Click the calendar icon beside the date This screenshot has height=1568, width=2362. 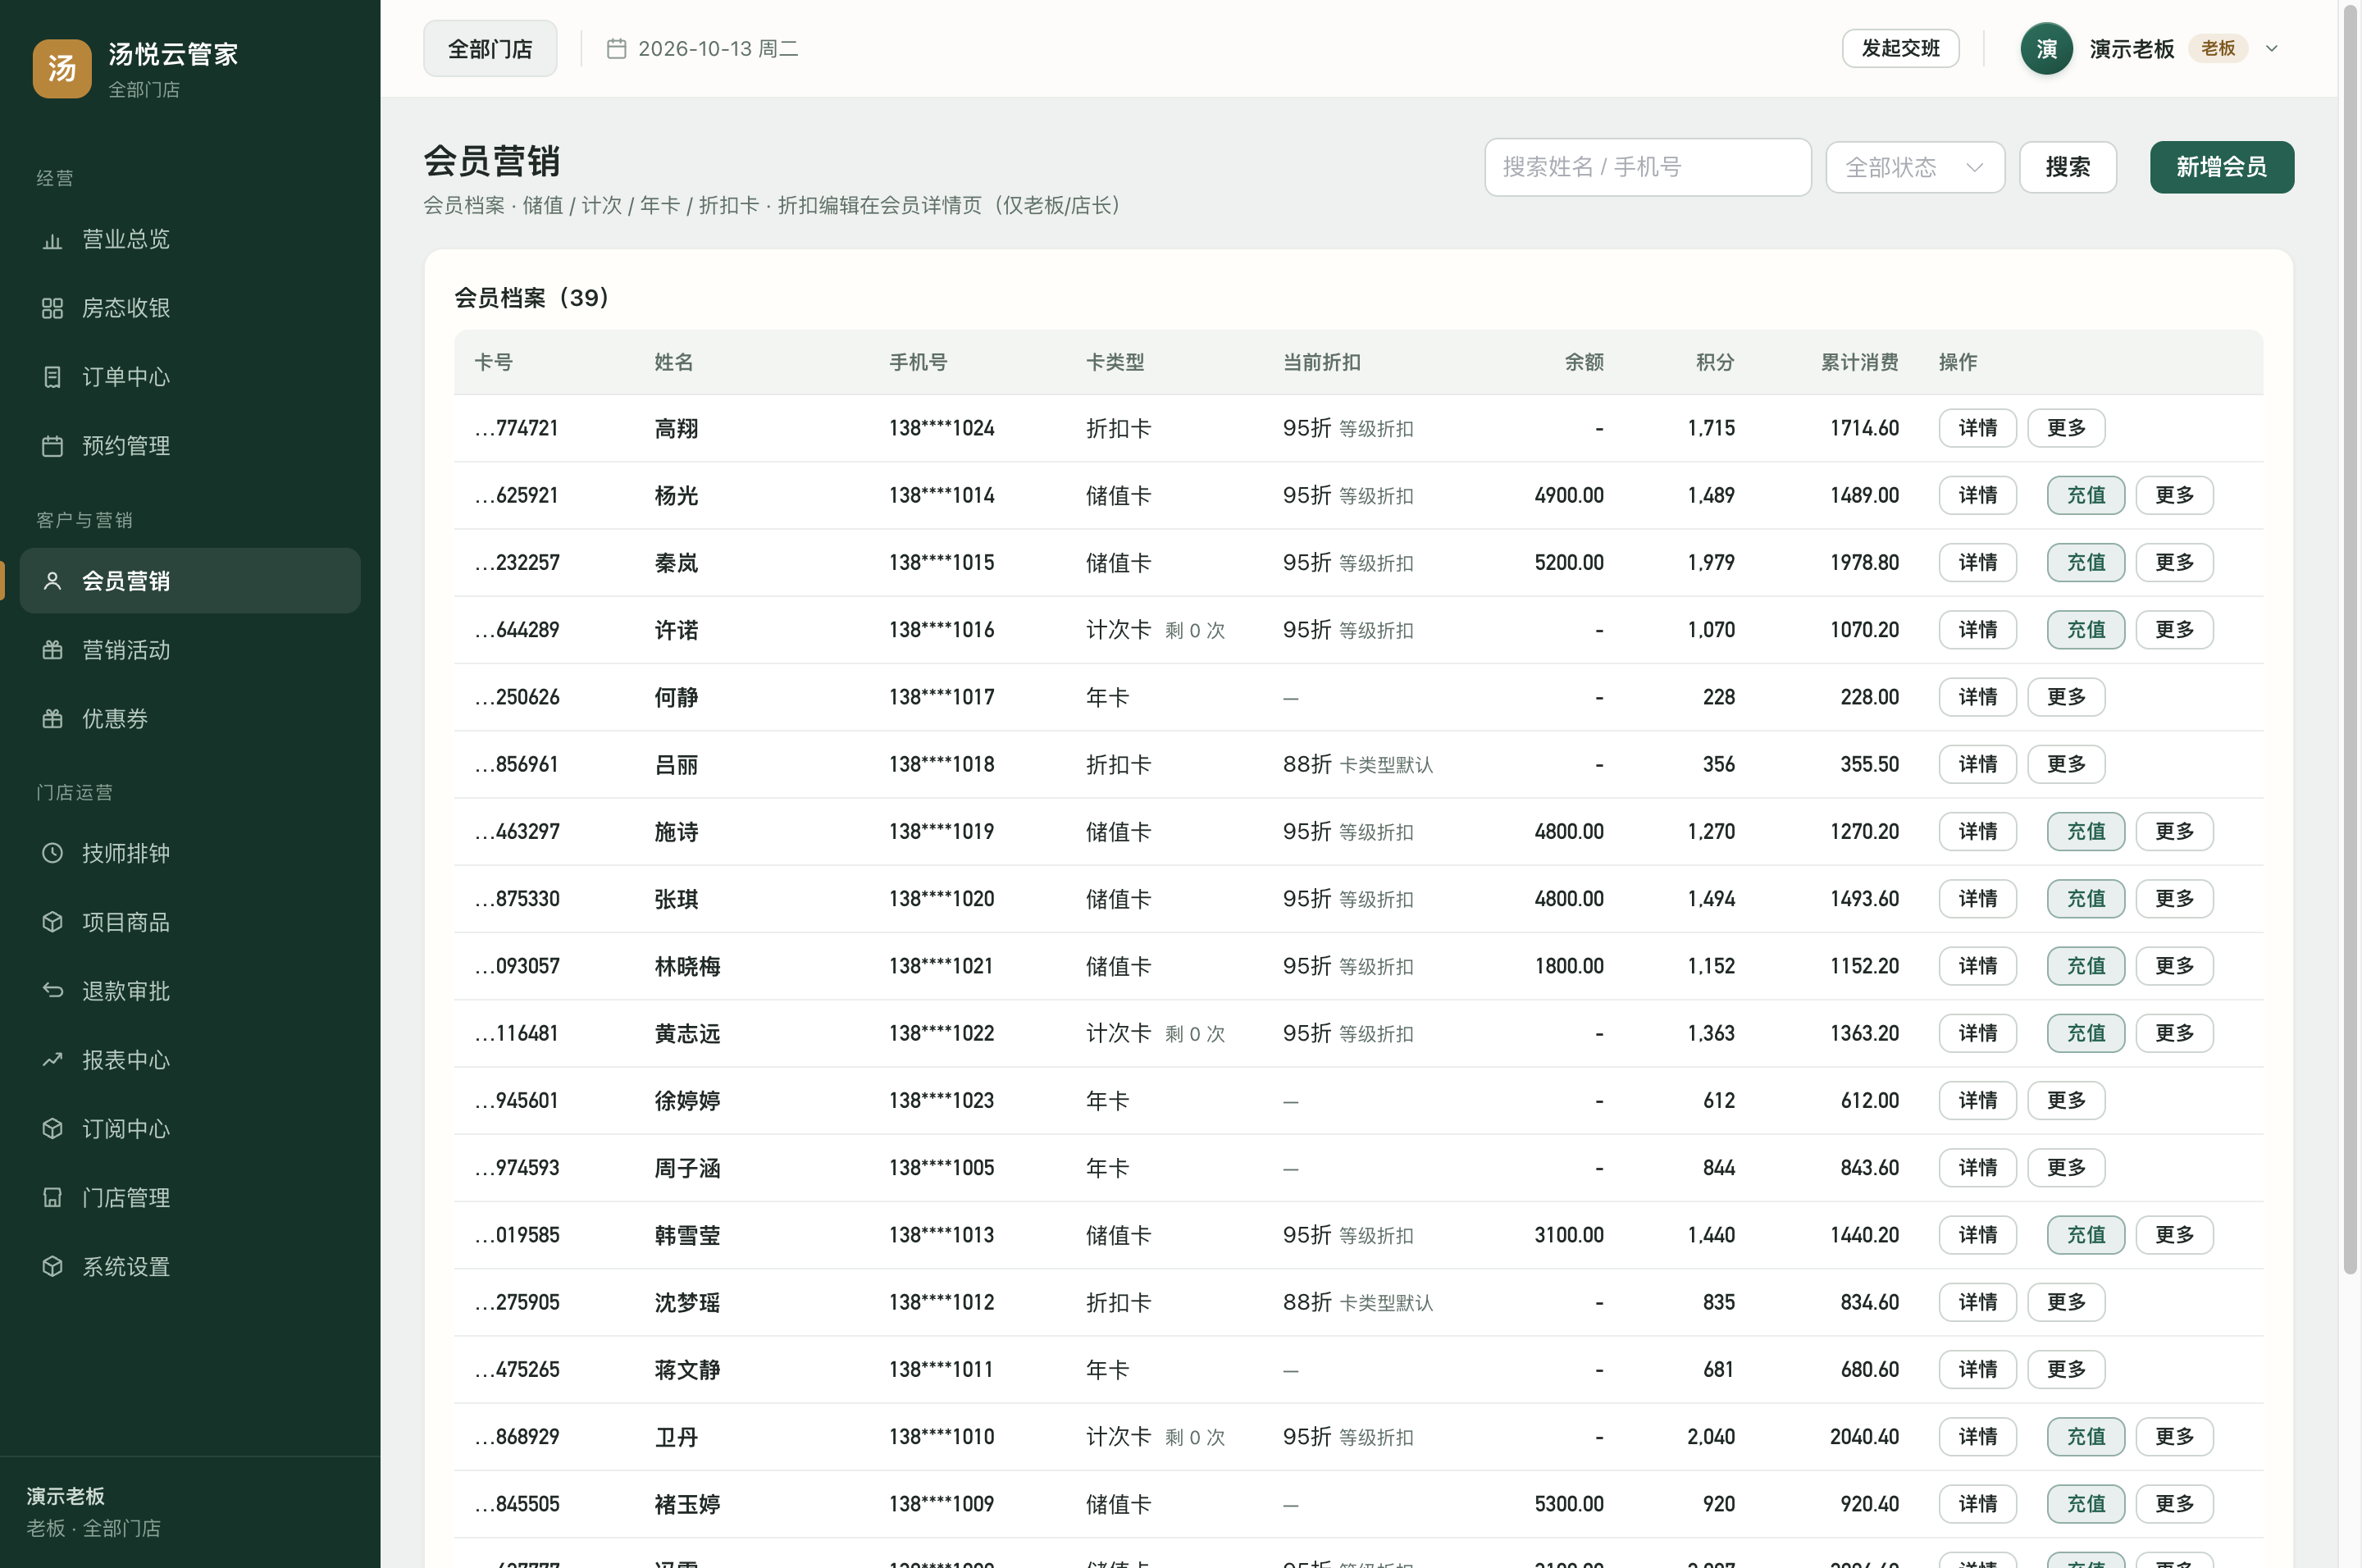coord(616,49)
